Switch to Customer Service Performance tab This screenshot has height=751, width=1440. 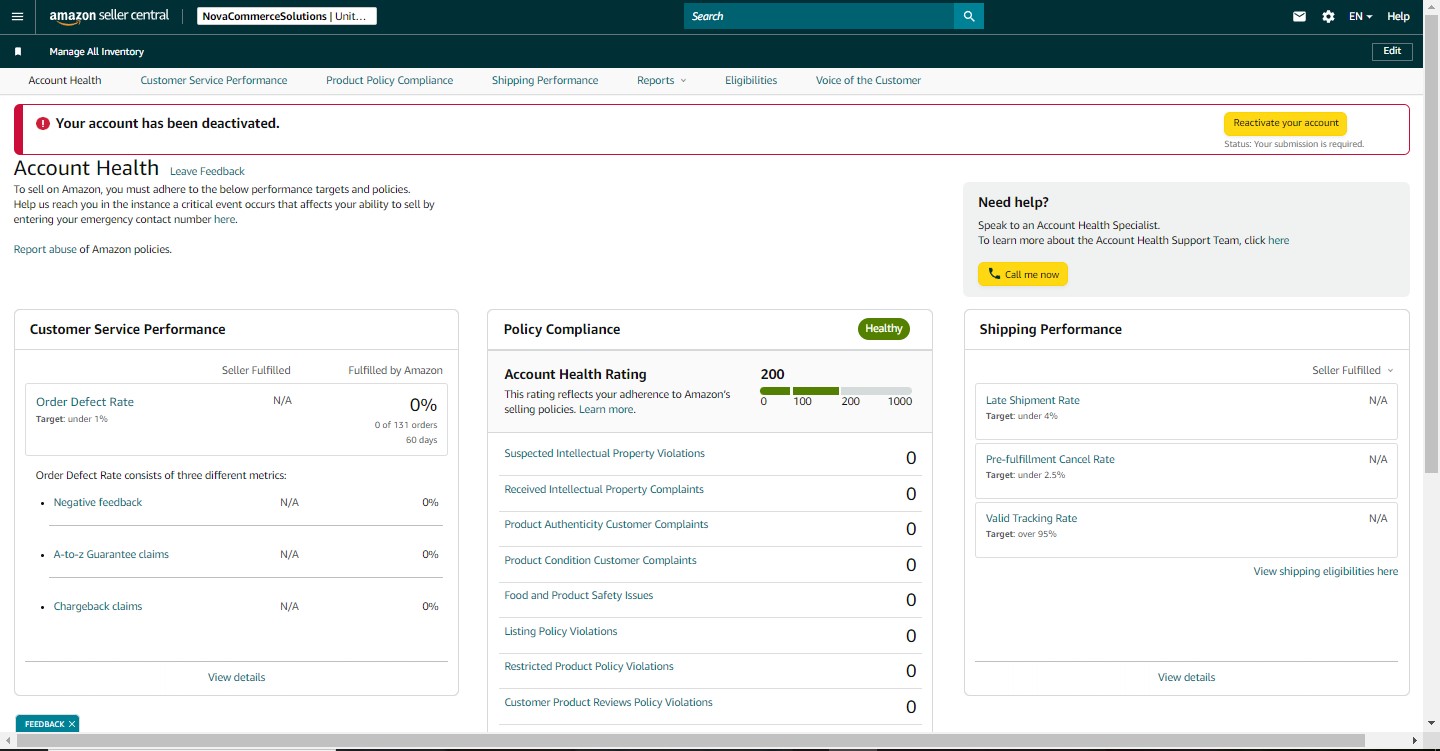point(214,80)
